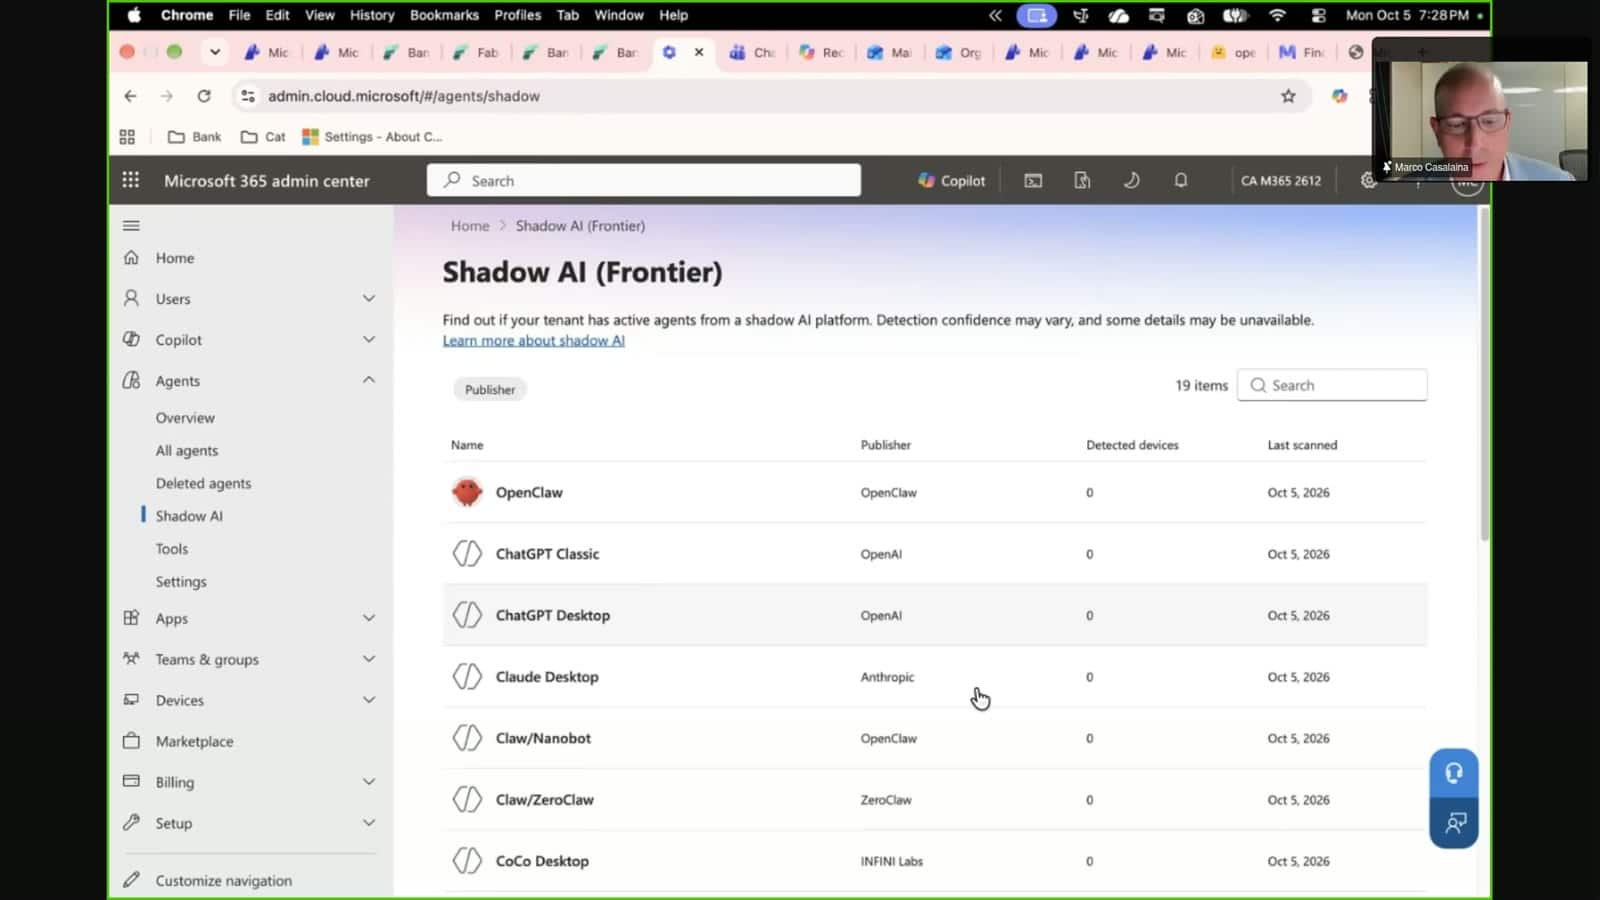Toggle dark mode moon icon

1131,180
